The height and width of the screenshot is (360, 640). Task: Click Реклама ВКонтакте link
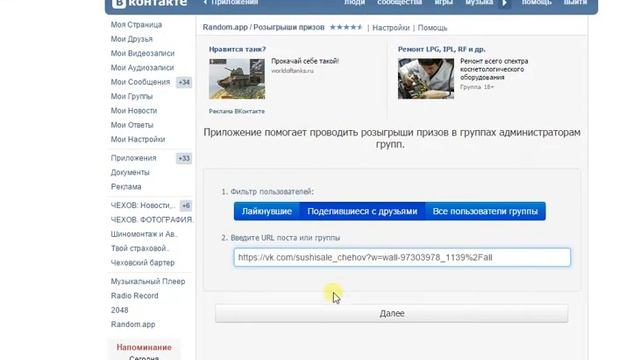tap(236, 111)
